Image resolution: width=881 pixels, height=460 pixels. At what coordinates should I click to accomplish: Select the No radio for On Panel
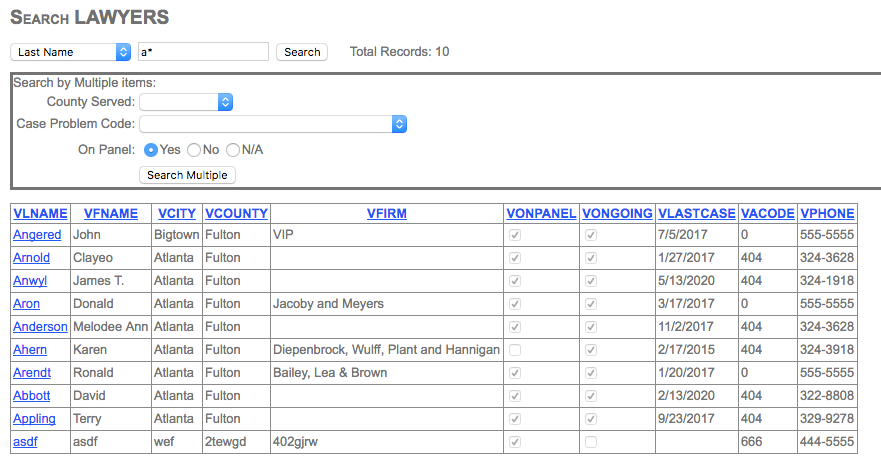point(194,150)
